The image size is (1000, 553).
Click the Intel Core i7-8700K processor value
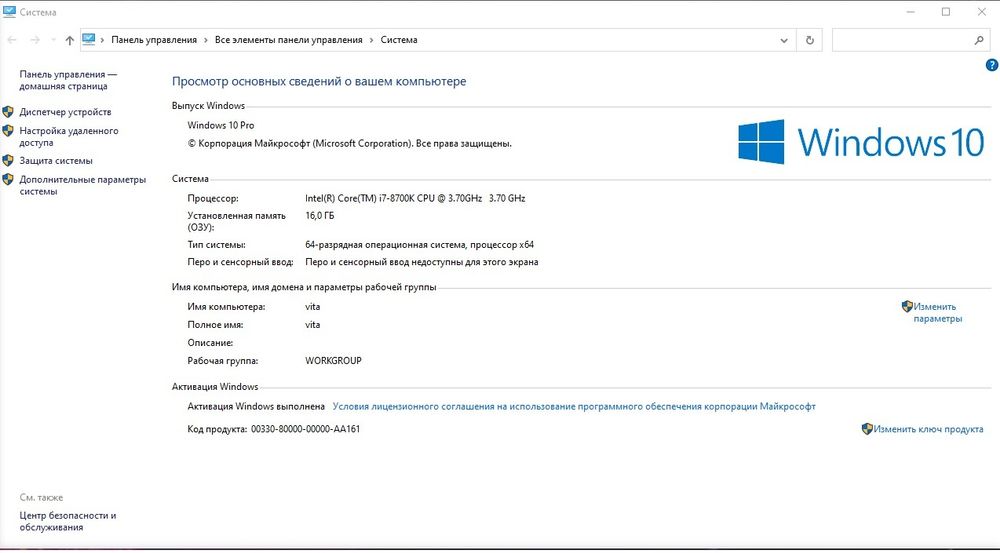coord(415,198)
